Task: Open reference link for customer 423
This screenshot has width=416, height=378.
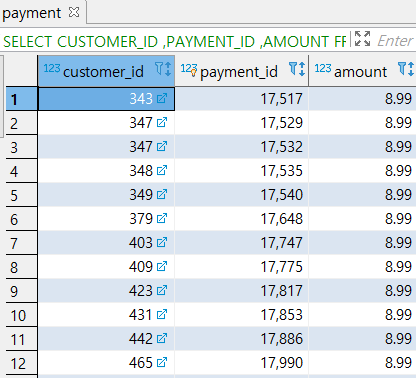Action: click(162, 290)
